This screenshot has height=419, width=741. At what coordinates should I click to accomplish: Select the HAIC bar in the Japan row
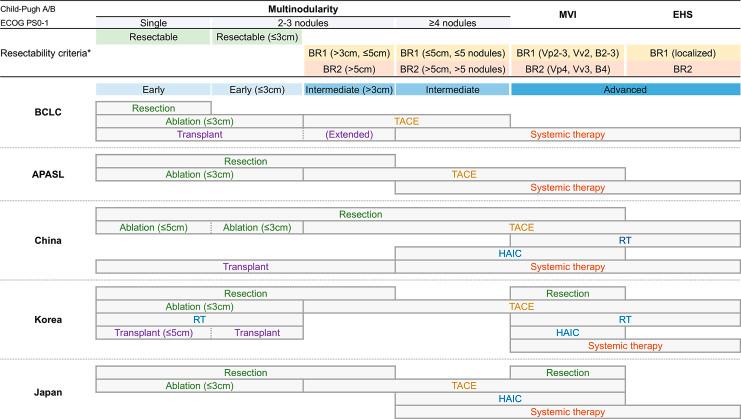pos(510,398)
